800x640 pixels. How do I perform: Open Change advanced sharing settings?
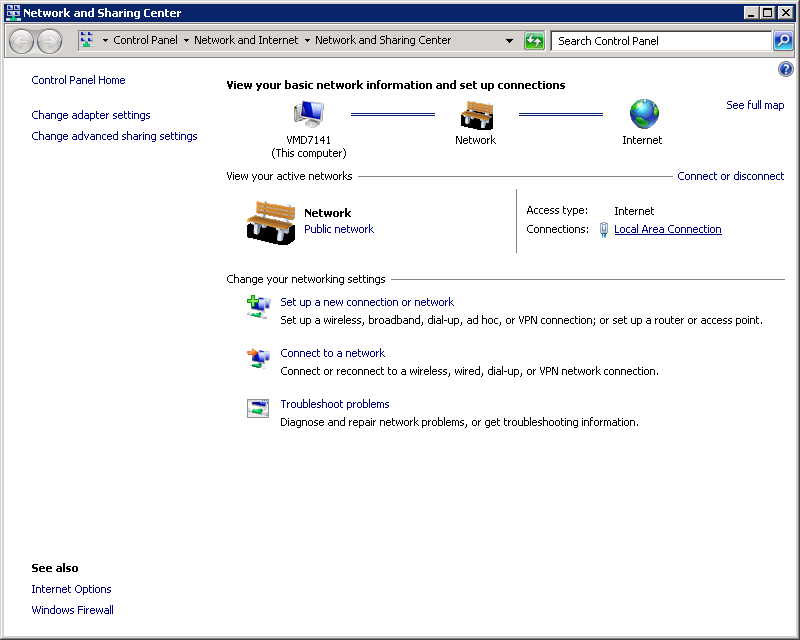(x=114, y=136)
